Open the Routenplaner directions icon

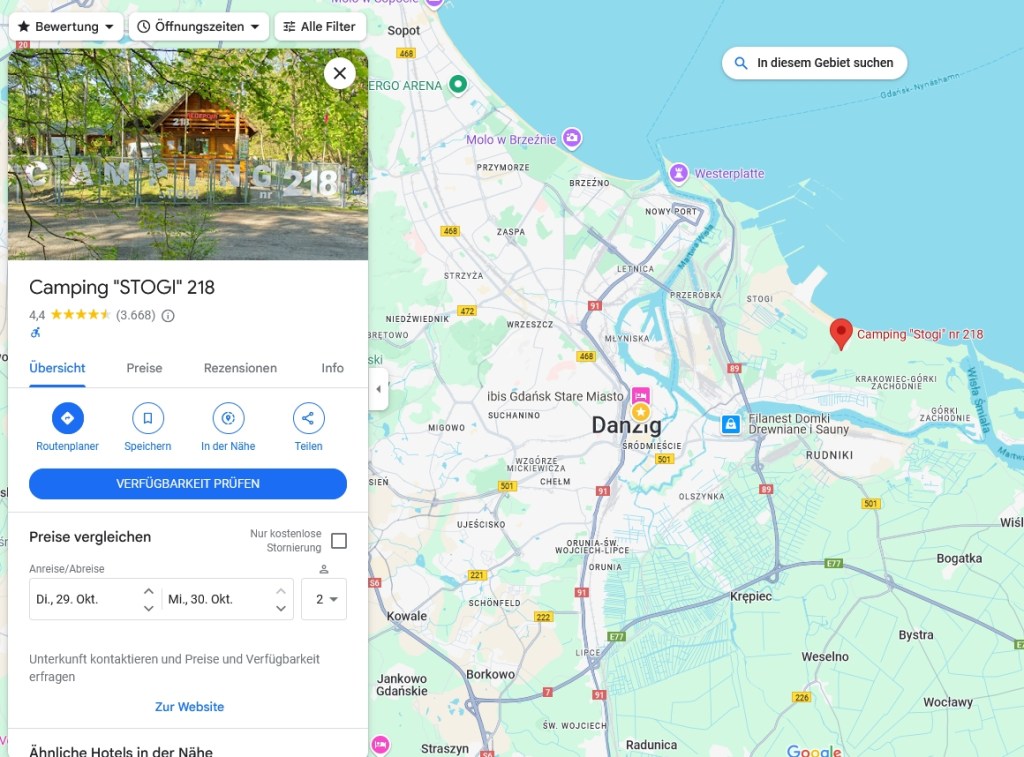tap(67, 418)
